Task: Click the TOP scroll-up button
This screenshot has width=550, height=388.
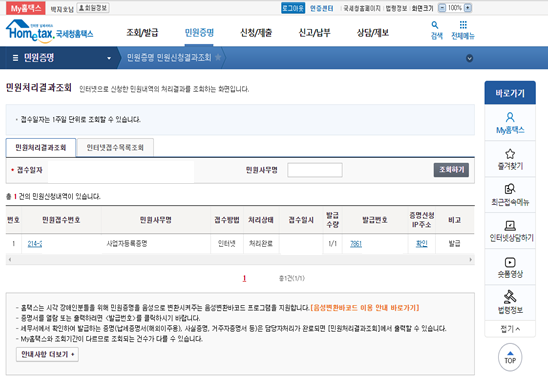Action: 510,357
